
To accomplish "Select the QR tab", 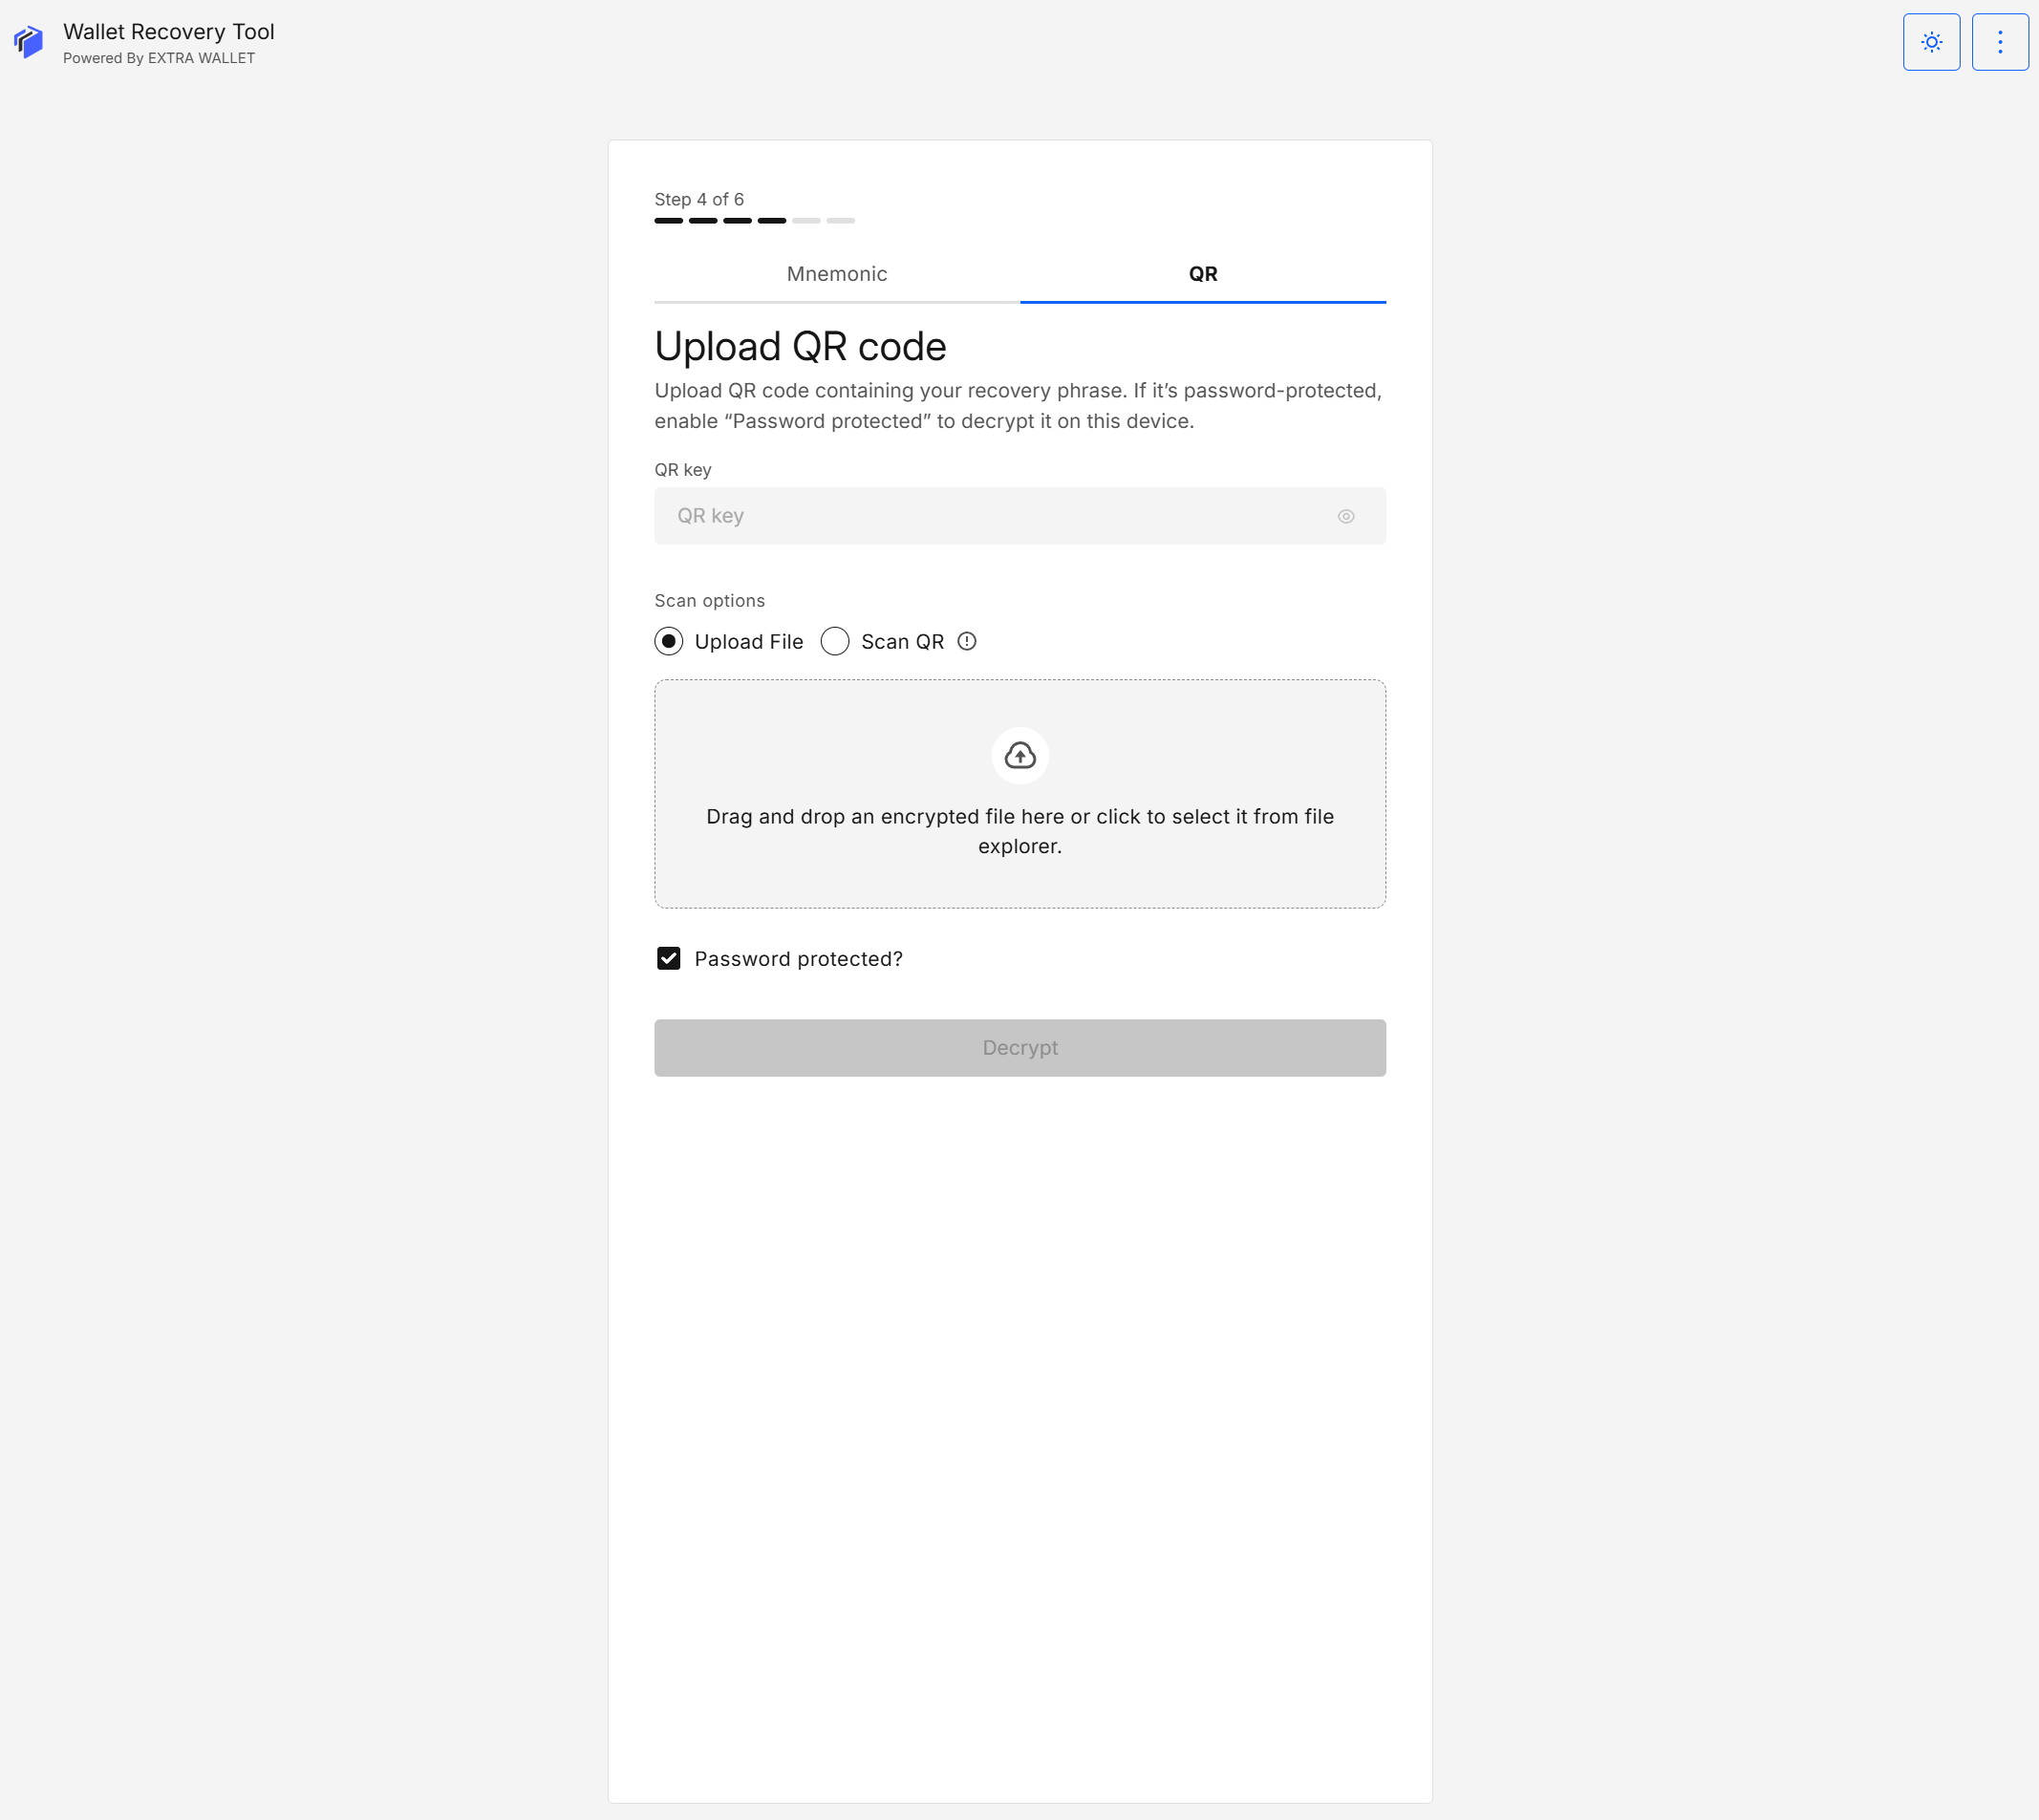I will click(x=1202, y=274).
